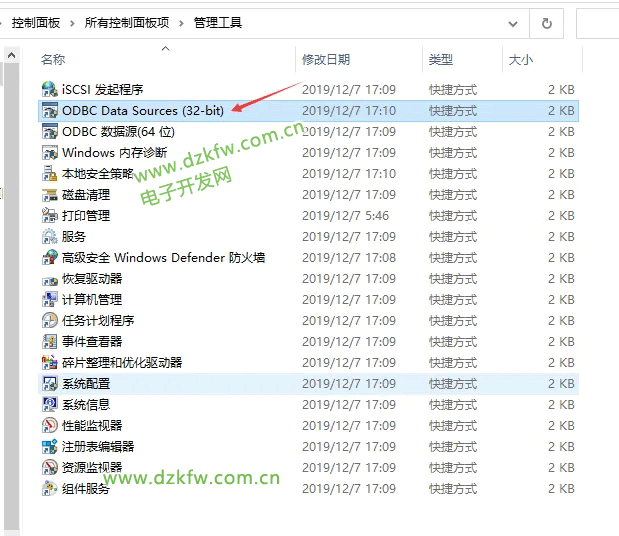
Task: Open the address bar history dropdown
Action: [x=512, y=23]
